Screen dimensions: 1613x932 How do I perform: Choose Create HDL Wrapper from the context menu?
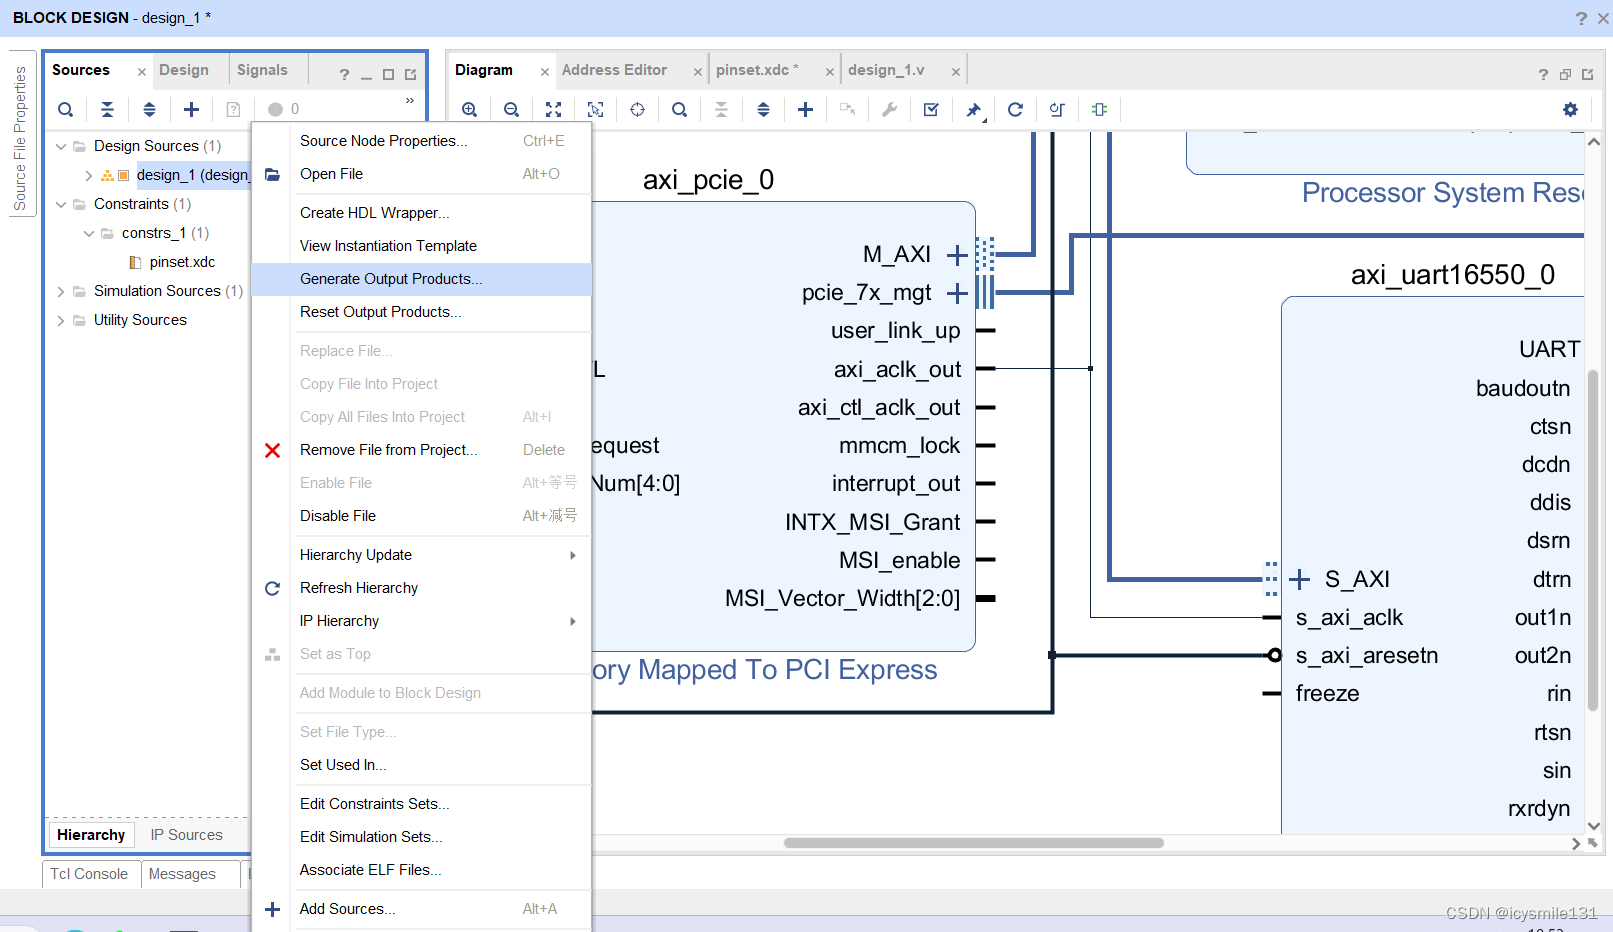click(x=375, y=213)
